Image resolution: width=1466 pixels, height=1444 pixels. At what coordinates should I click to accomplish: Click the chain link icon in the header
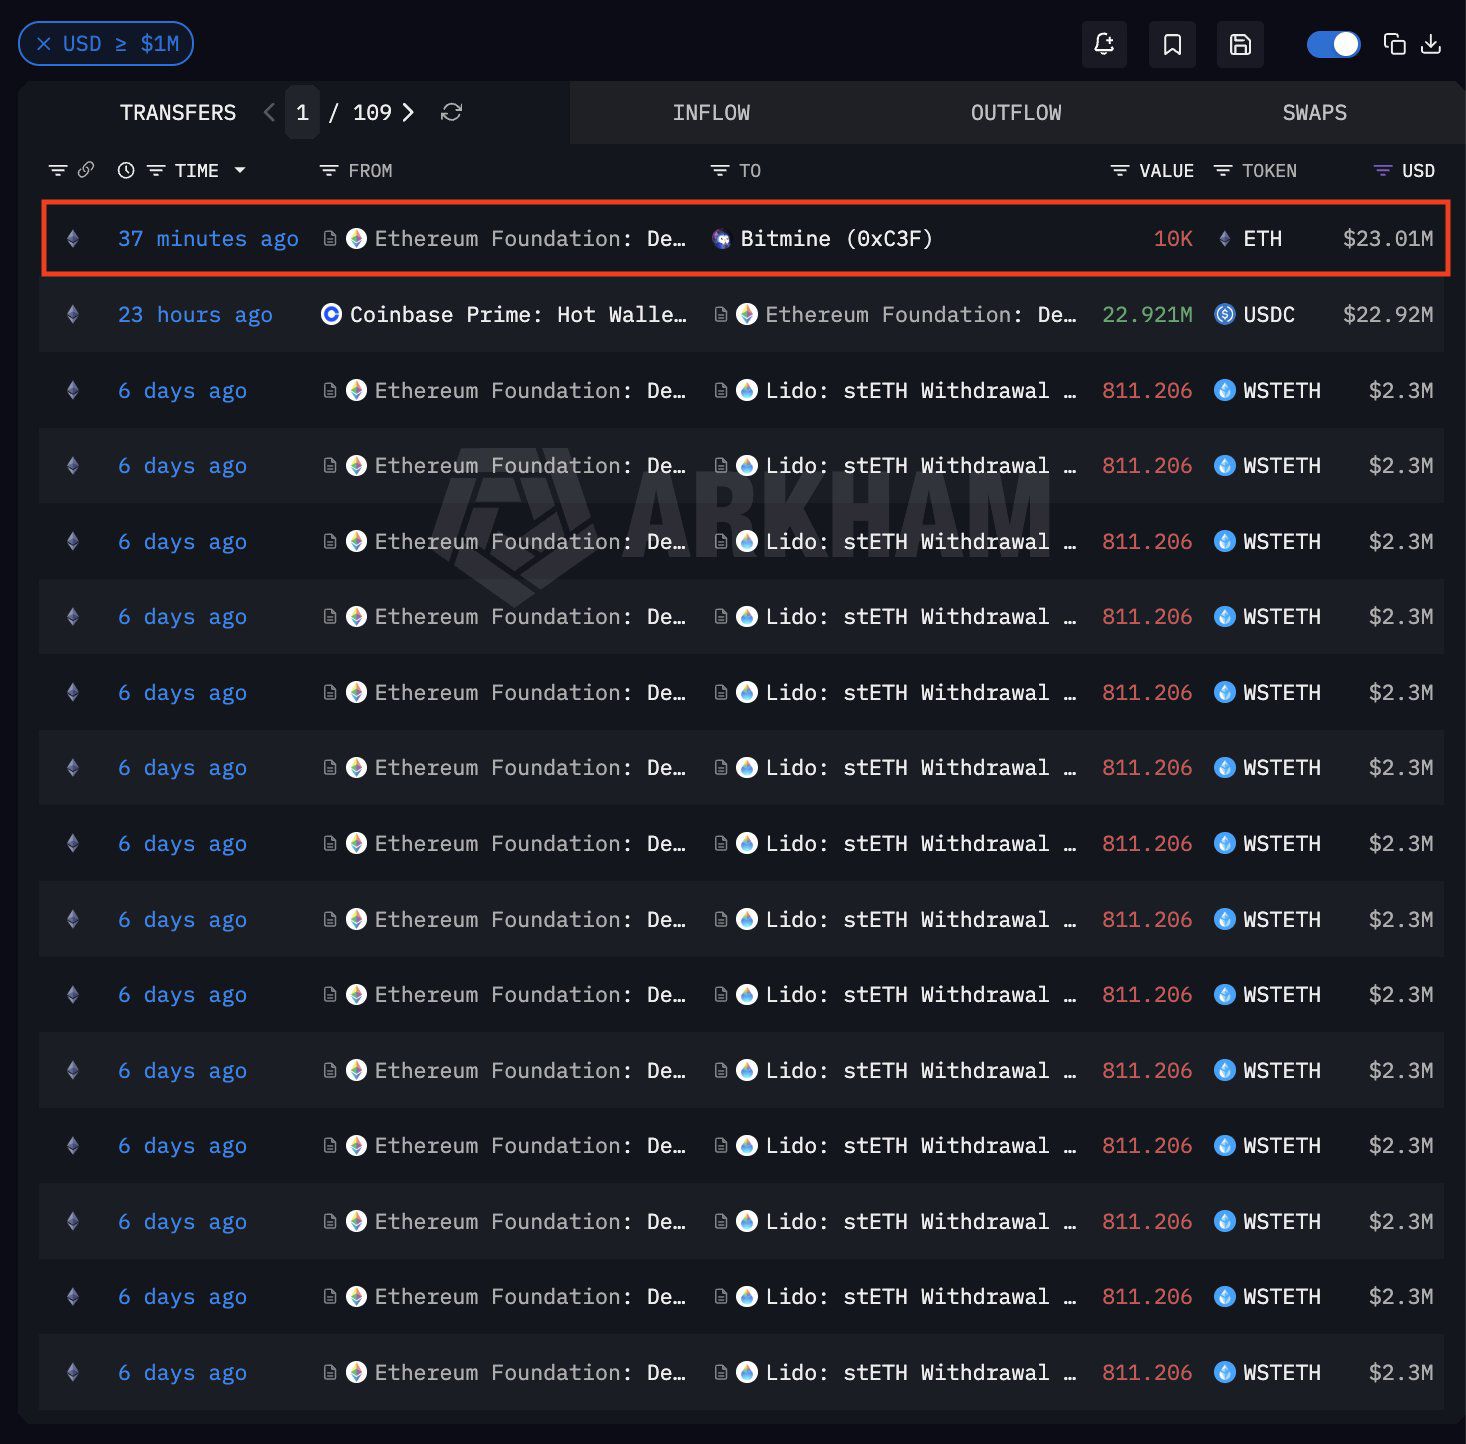86,170
